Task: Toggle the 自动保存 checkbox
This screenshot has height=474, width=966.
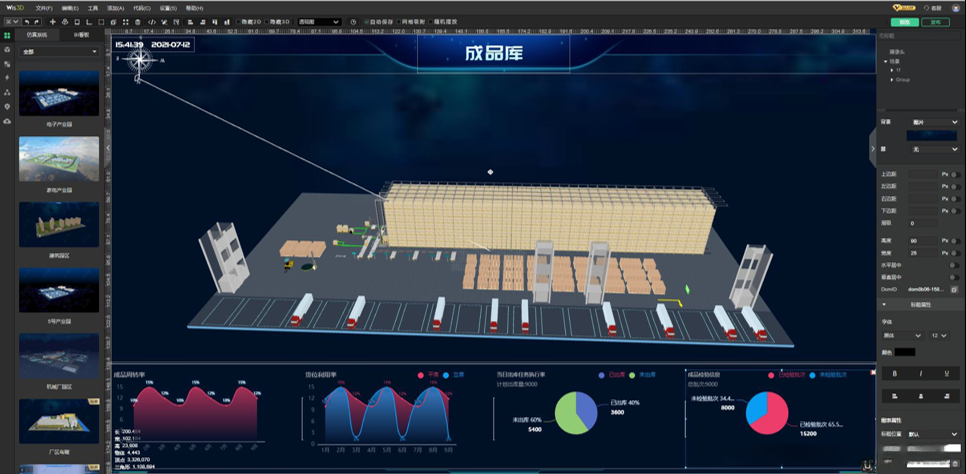Action: pyautogui.click(x=367, y=22)
